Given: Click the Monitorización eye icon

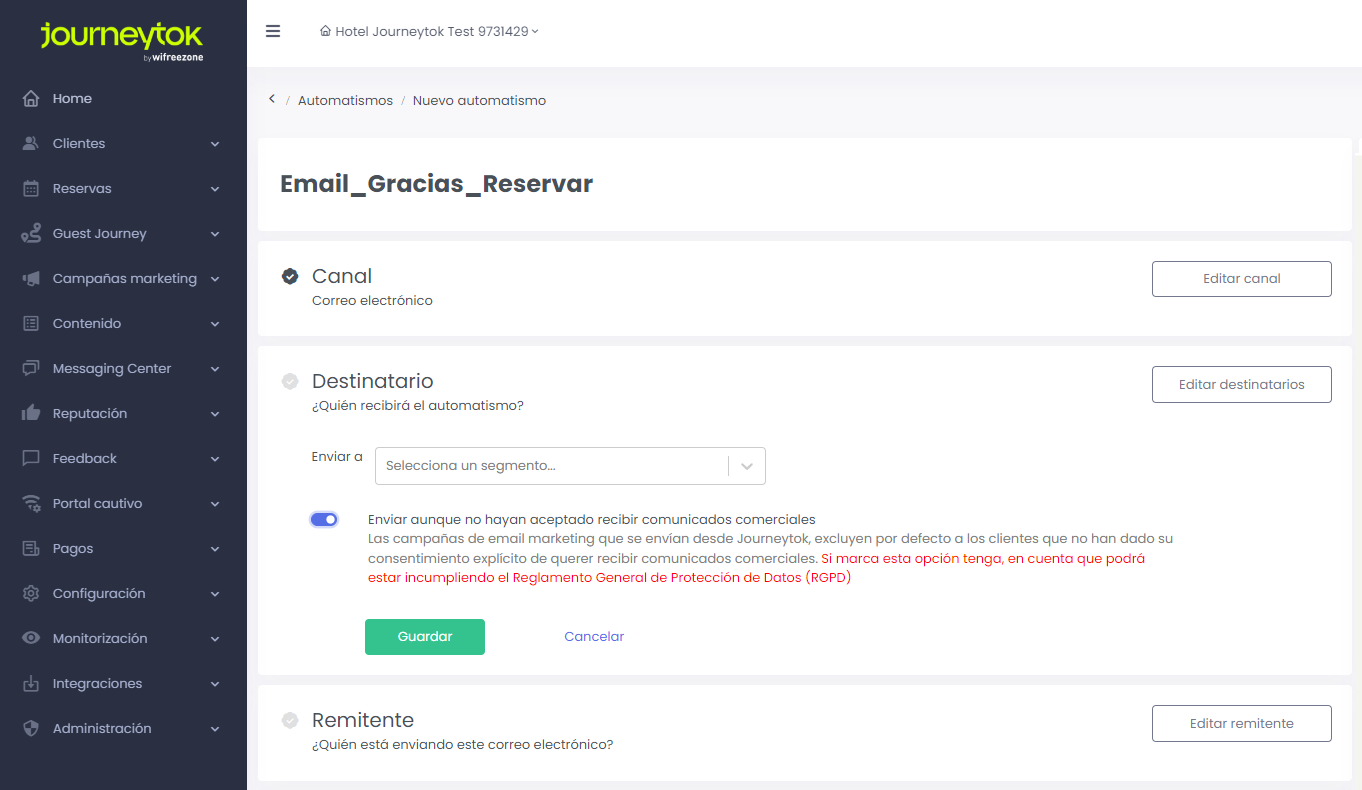Looking at the screenshot, I should click(31, 639).
